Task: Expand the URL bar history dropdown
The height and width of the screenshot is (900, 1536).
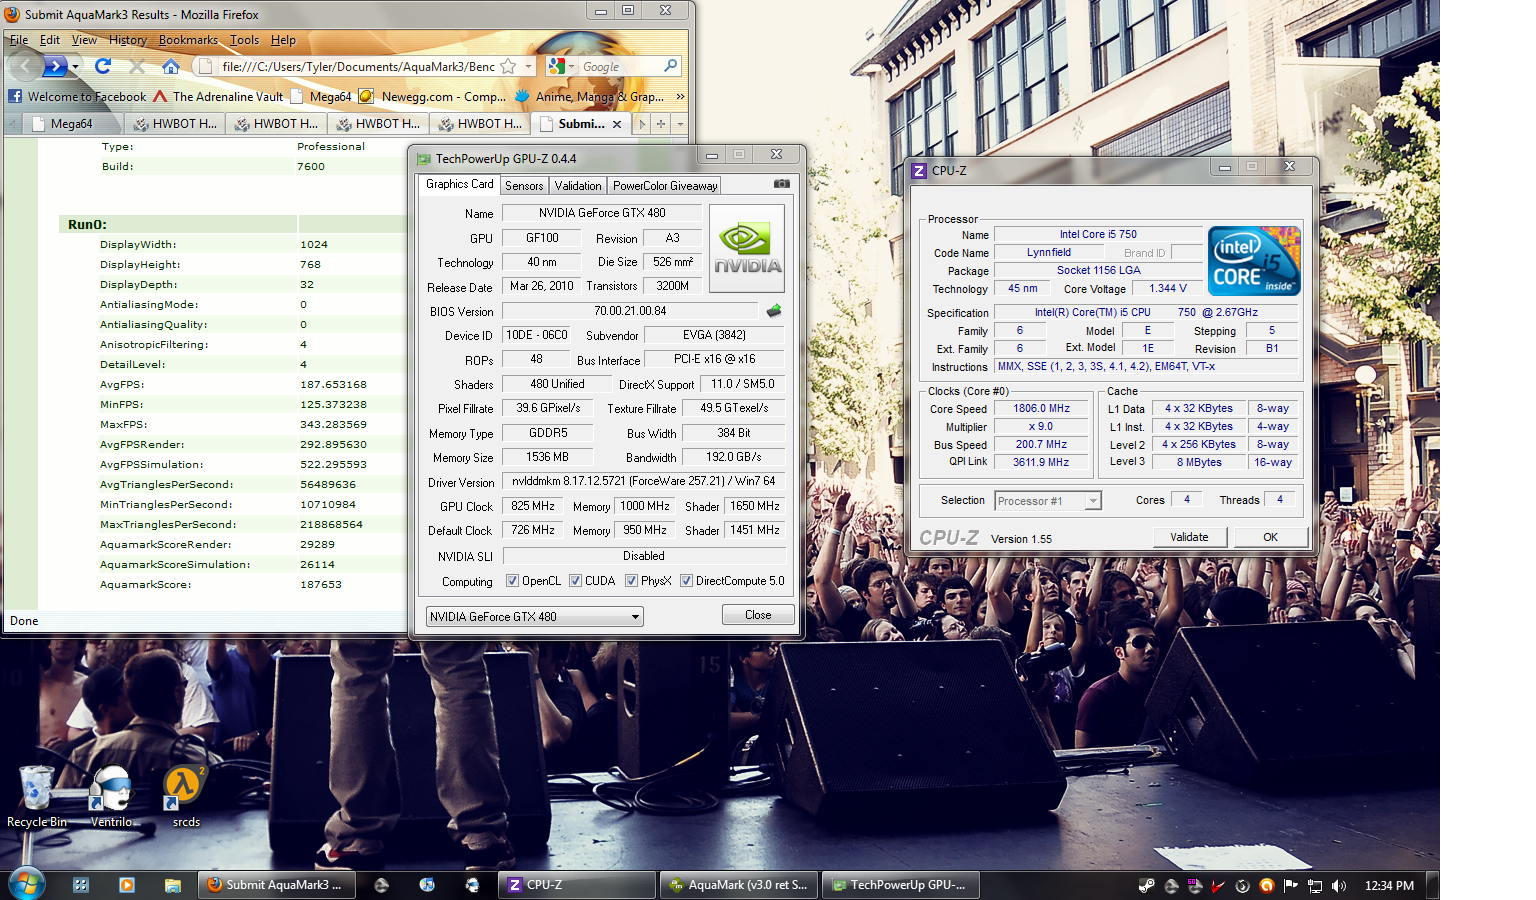Action: click(x=529, y=66)
